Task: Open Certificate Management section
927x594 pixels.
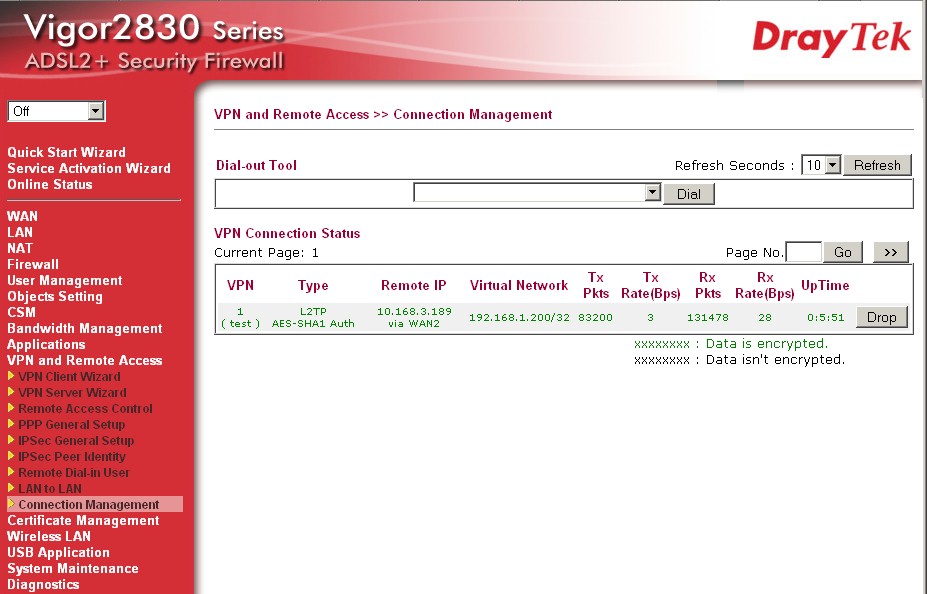Action: pyautogui.click(x=83, y=520)
